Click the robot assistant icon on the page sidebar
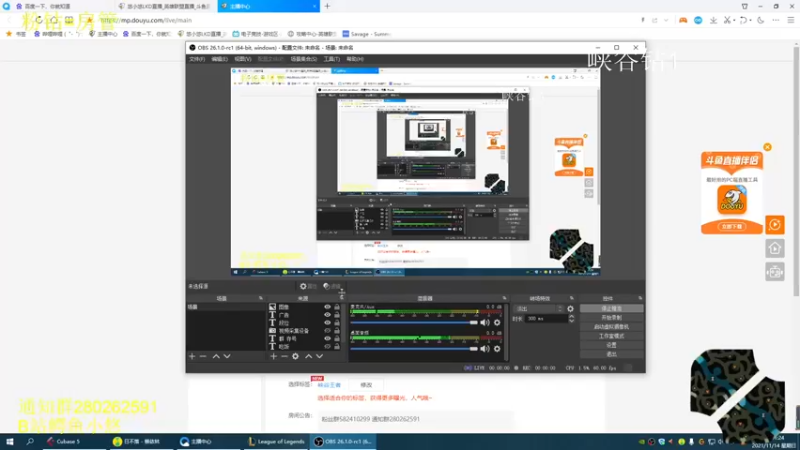Viewport: 800px width, 450px height. [x=774, y=272]
